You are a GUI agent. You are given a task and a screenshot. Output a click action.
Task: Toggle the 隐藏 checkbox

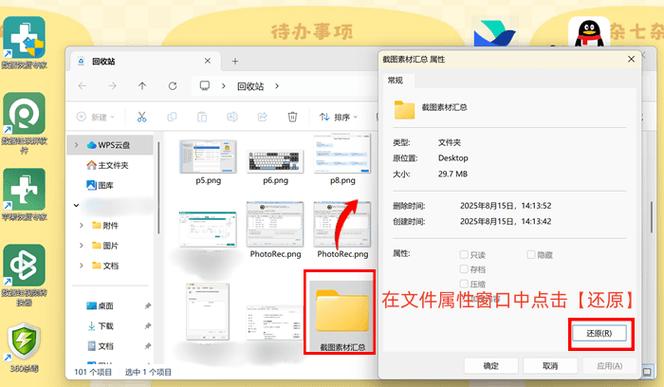click(x=531, y=254)
